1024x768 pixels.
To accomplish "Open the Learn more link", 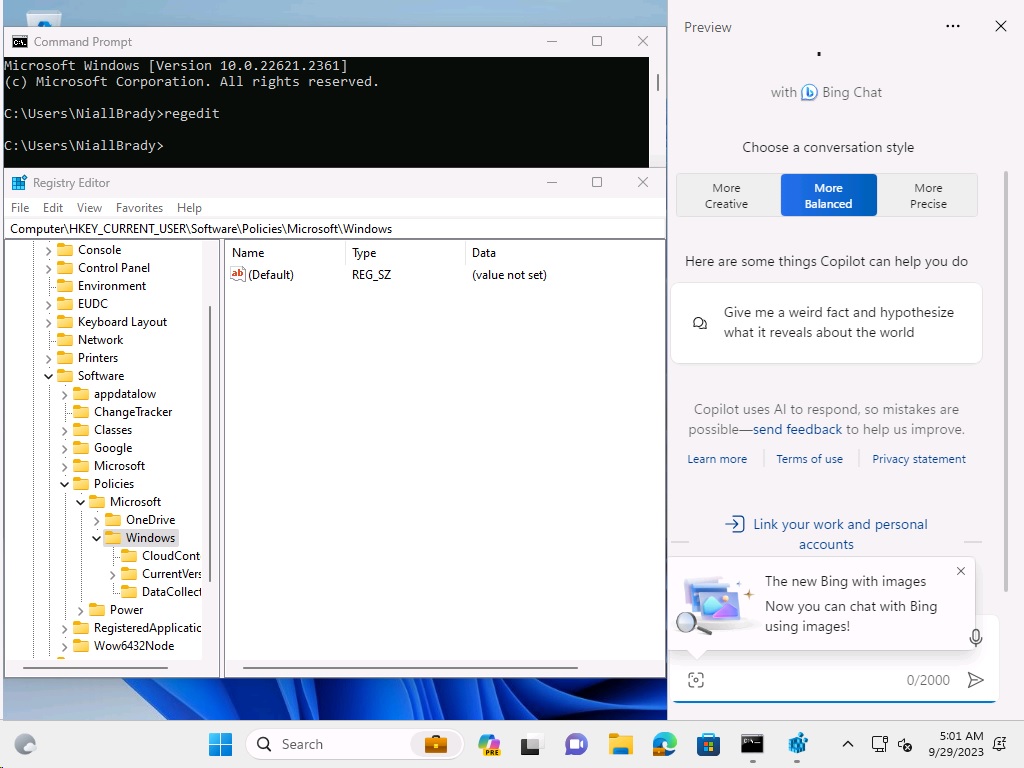I will pos(717,459).
